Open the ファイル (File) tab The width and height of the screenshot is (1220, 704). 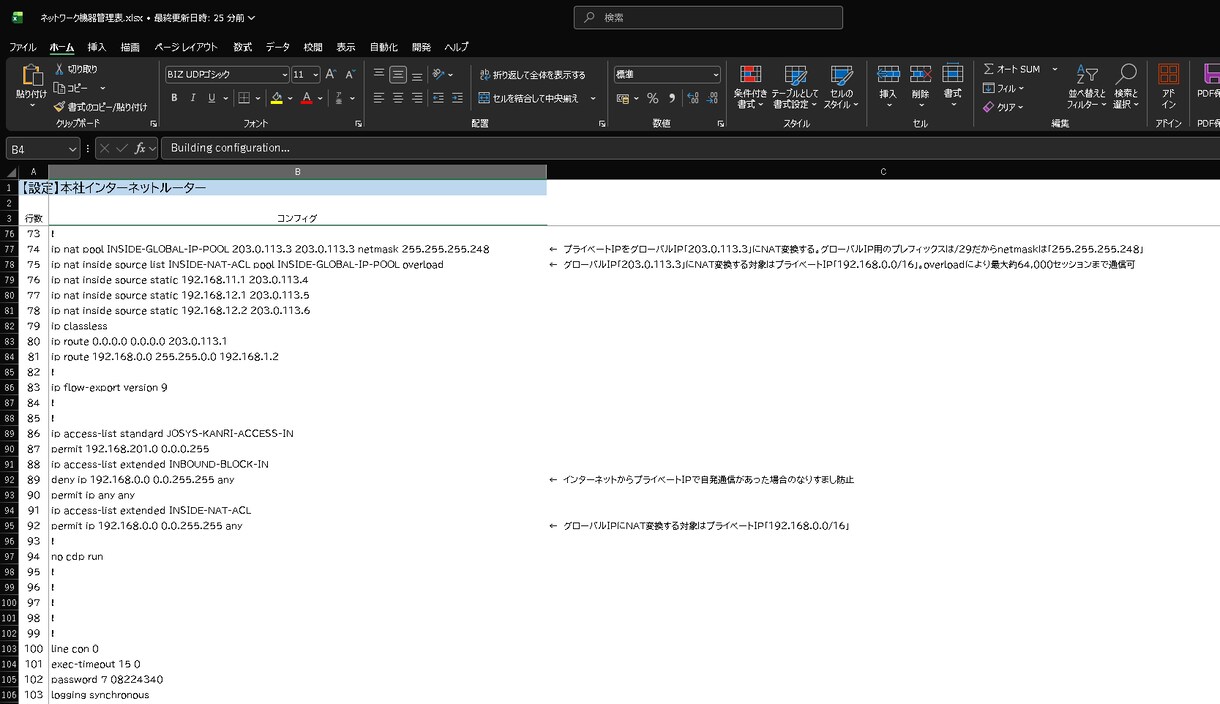pos(23,47)
